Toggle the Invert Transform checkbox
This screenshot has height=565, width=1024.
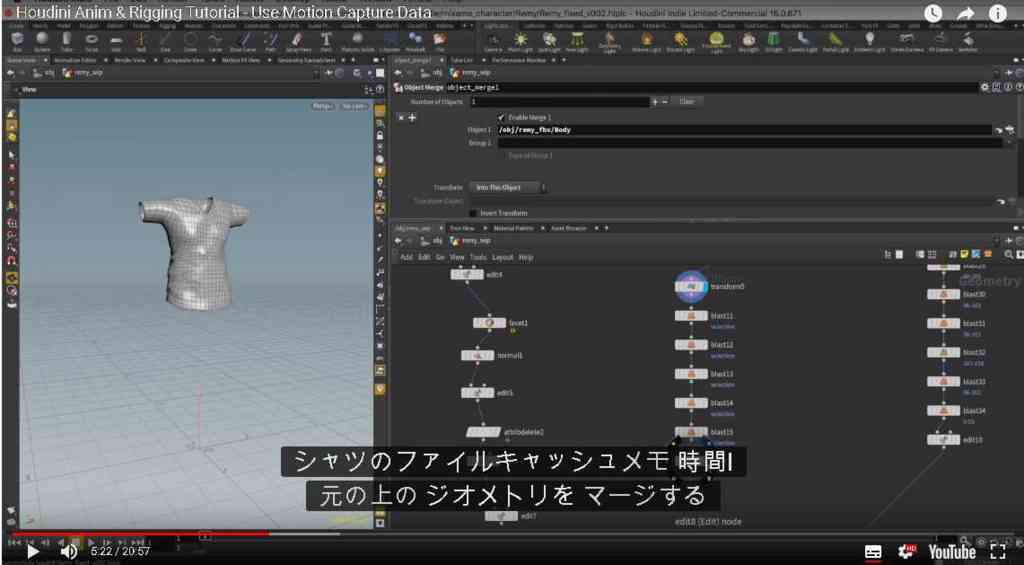(x=473, y=213)
